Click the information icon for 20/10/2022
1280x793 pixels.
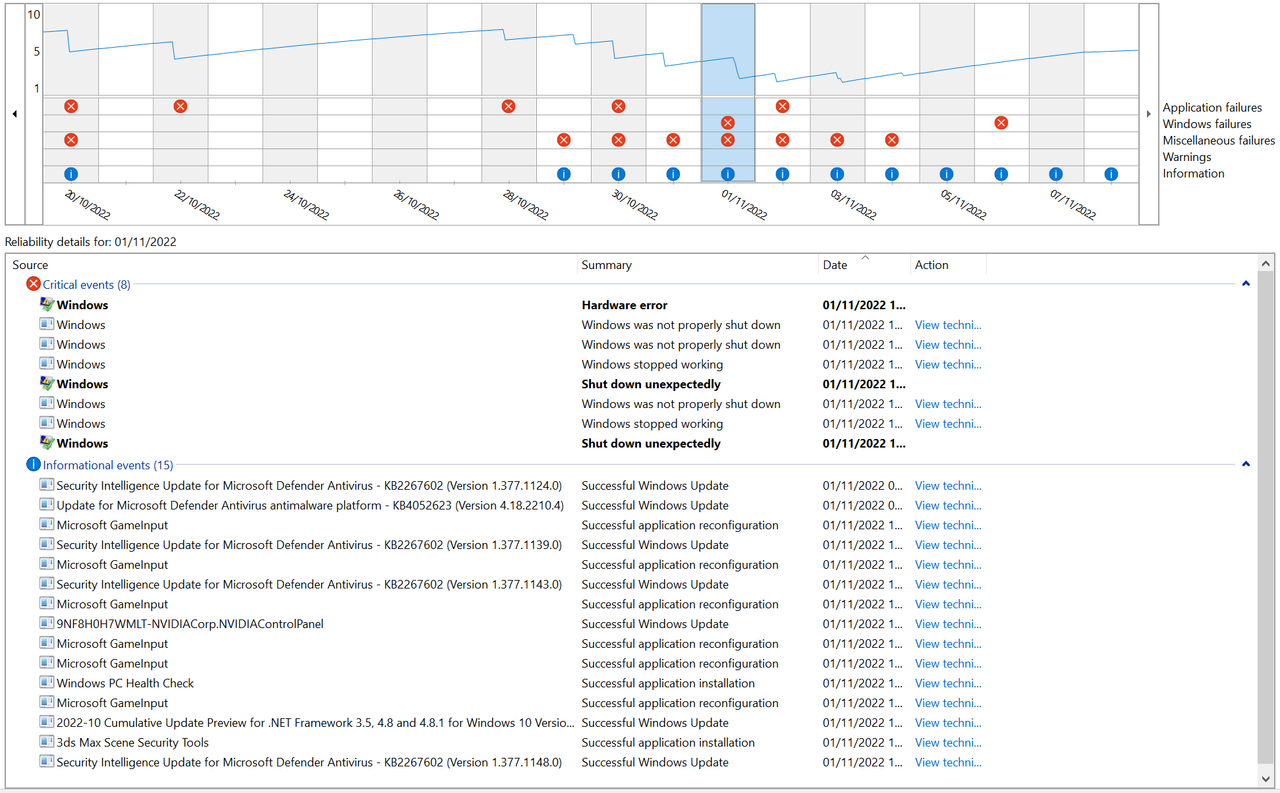point(71,174)
